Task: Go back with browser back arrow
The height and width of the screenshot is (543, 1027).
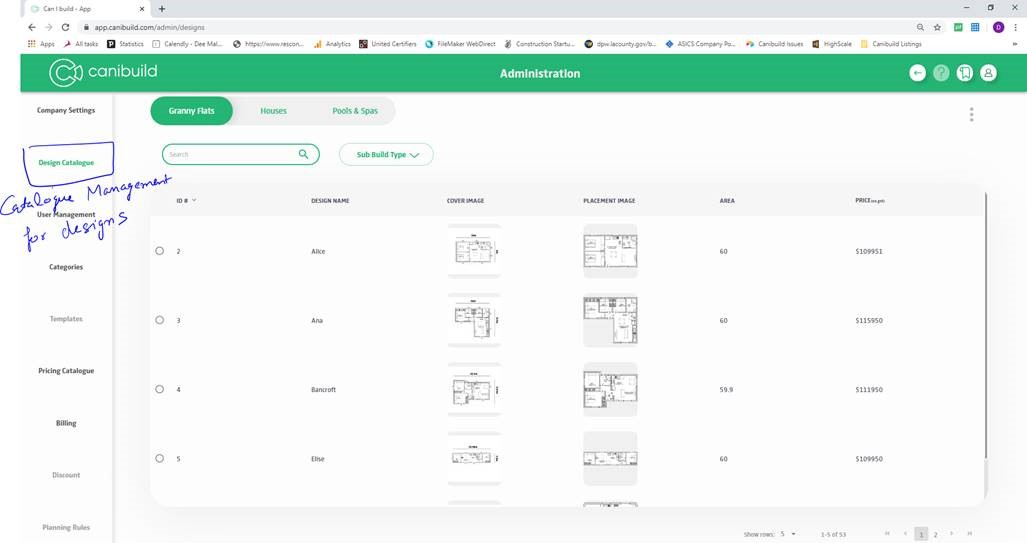Action: [x=31, y=27]
